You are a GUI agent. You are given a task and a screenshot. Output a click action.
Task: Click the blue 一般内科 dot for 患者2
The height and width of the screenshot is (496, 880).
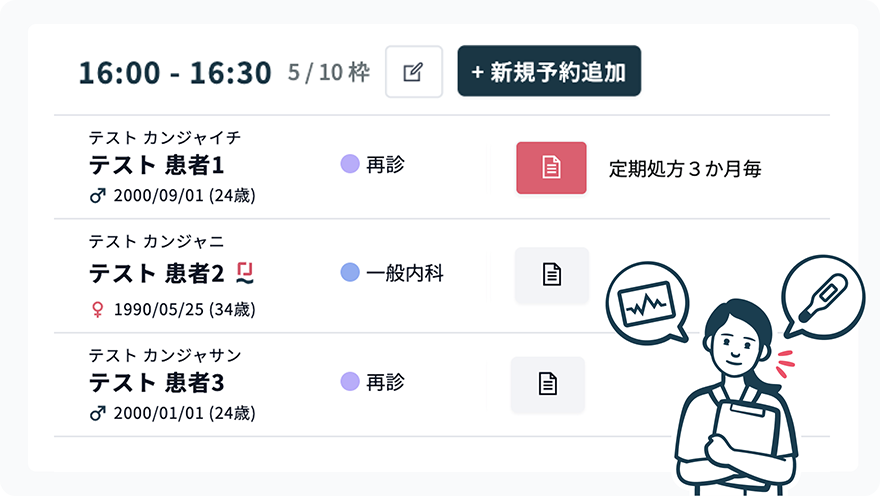pyautogui.click(x=350, y=272)
